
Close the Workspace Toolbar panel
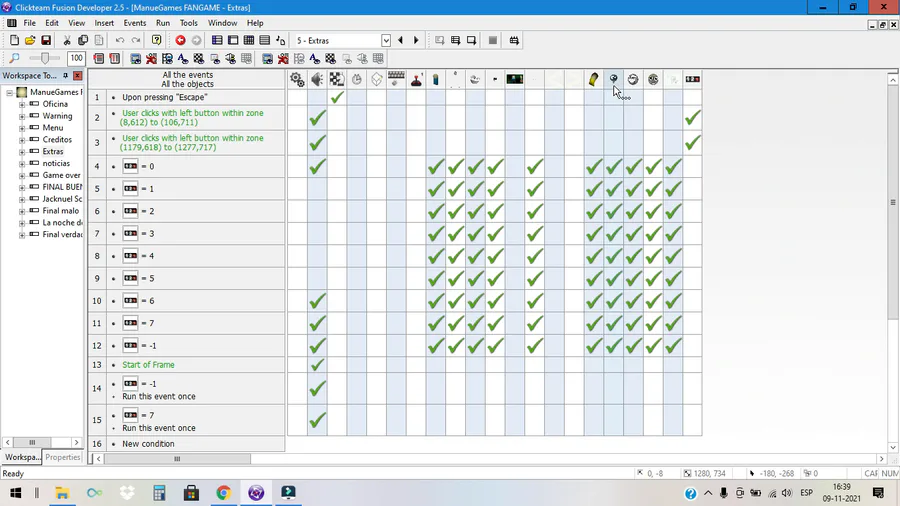point(77,76)
